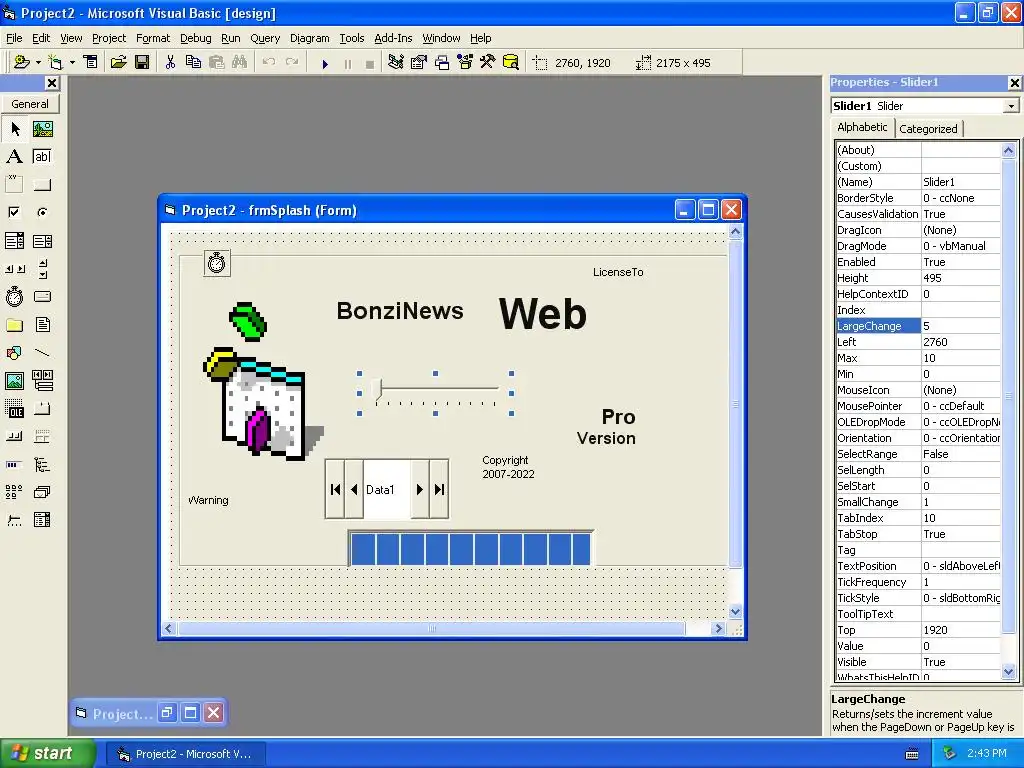Click the Properties list scroll-up arrow
This screenshot has width=1024, height=768.
coord(1008,151)
